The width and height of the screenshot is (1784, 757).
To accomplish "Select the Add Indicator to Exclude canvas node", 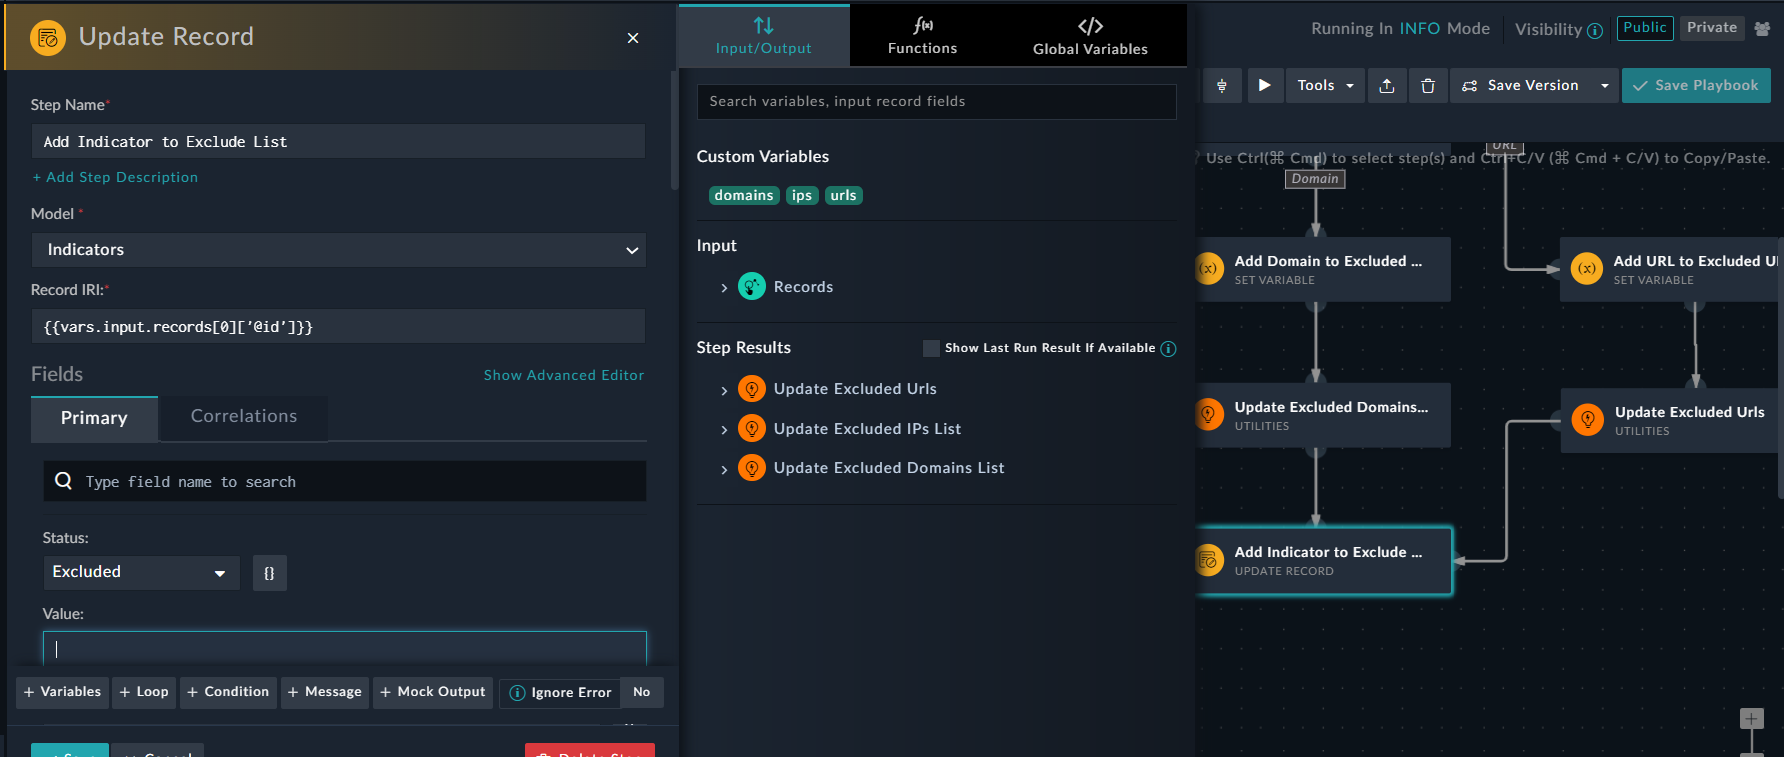I will coord(1323,560).
